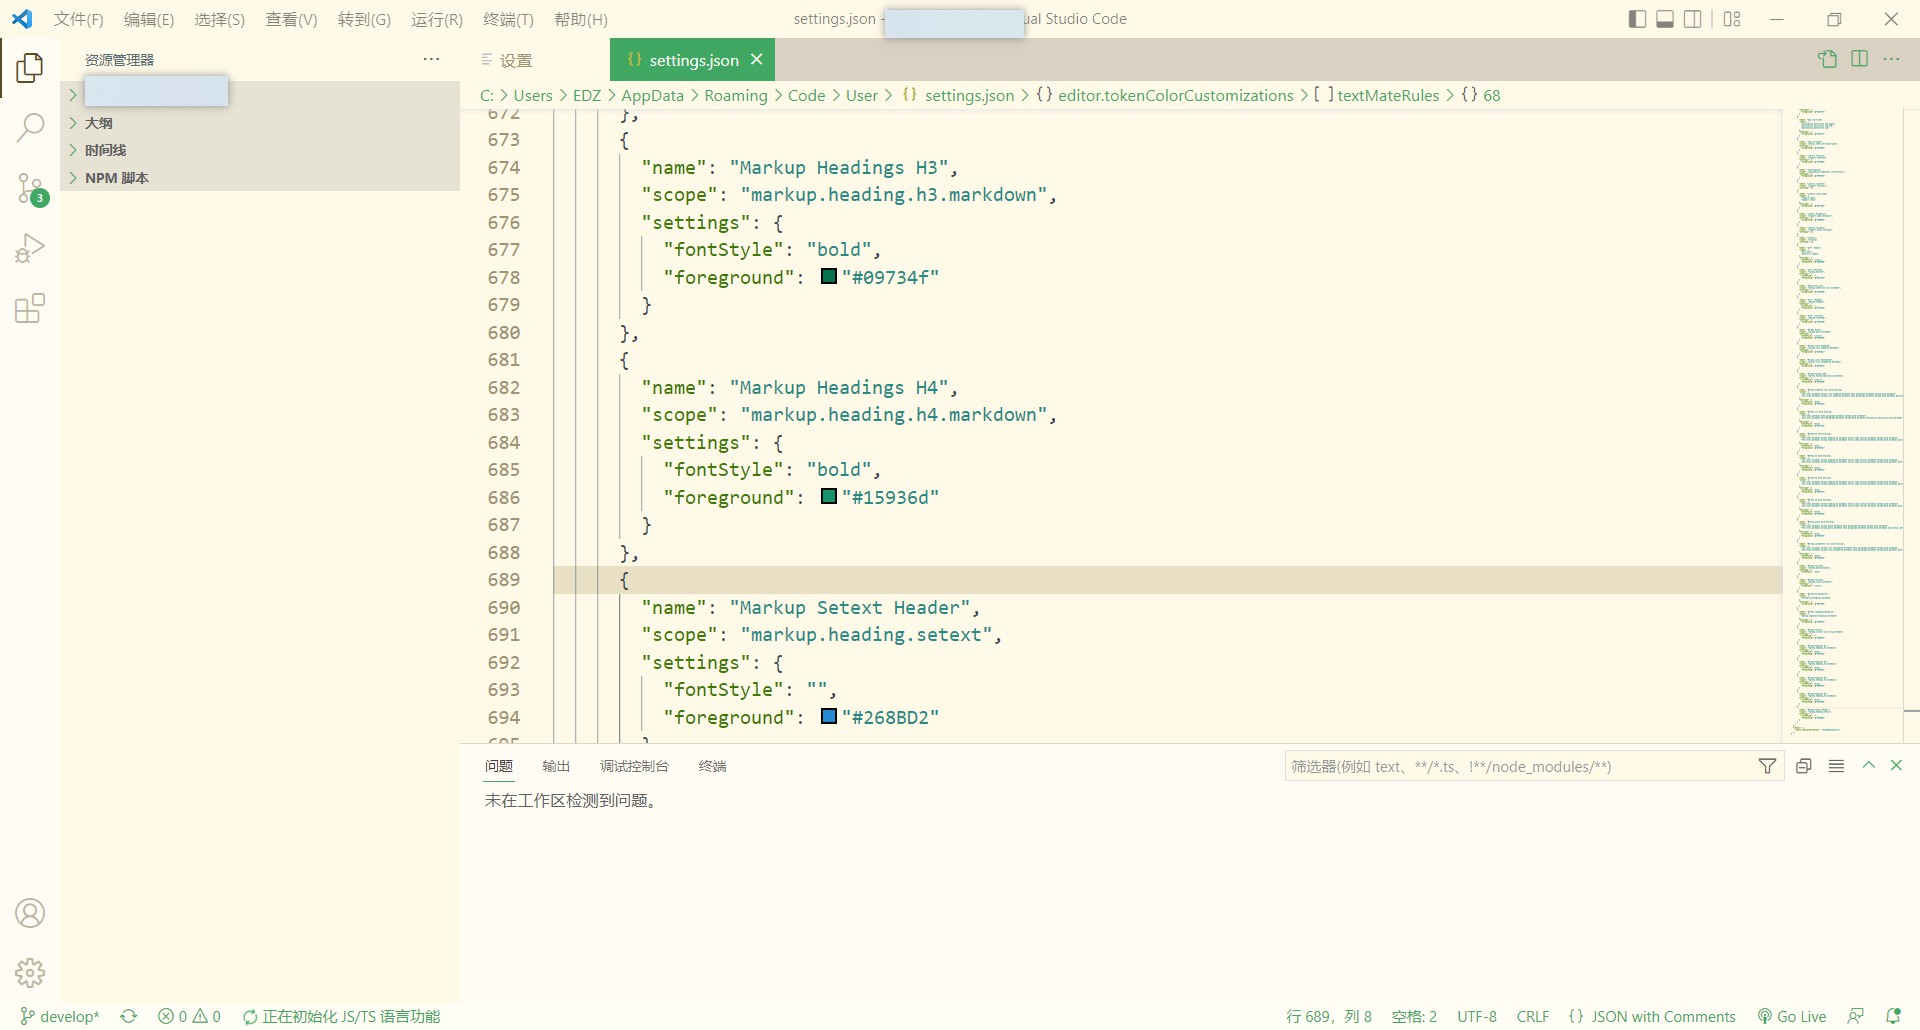Toggle bottom panel layout icon
This screenshot has width=1920, height=1030.
pos(1665,19)
